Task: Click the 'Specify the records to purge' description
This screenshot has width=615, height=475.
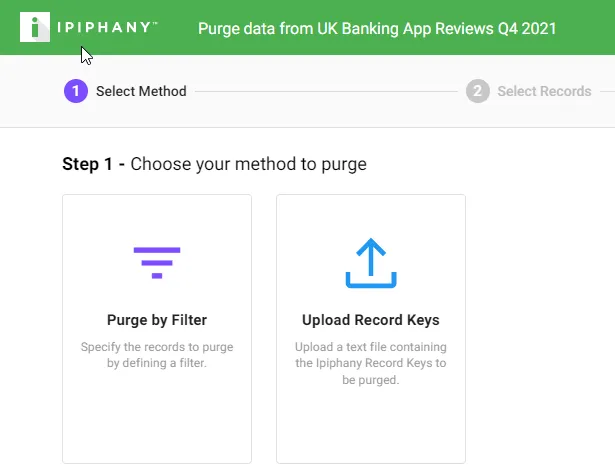Action: 157,355
